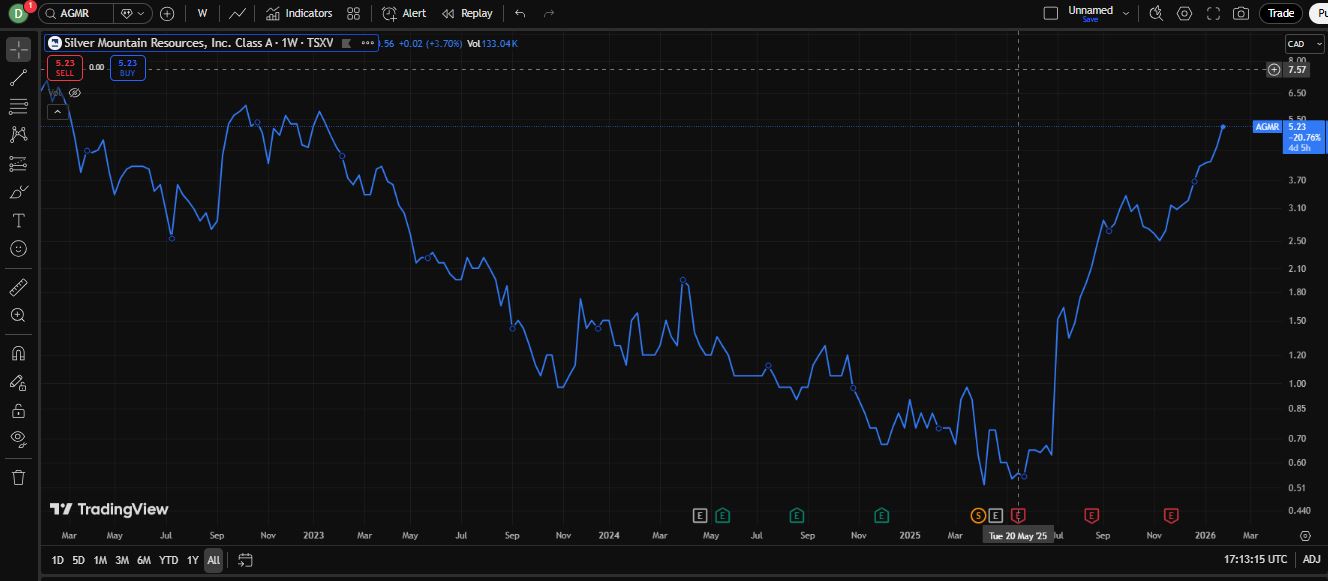This screenshot has height=581, width=1328.
Task: Open the three-dot more menu in legend
Action: point(368,43)
